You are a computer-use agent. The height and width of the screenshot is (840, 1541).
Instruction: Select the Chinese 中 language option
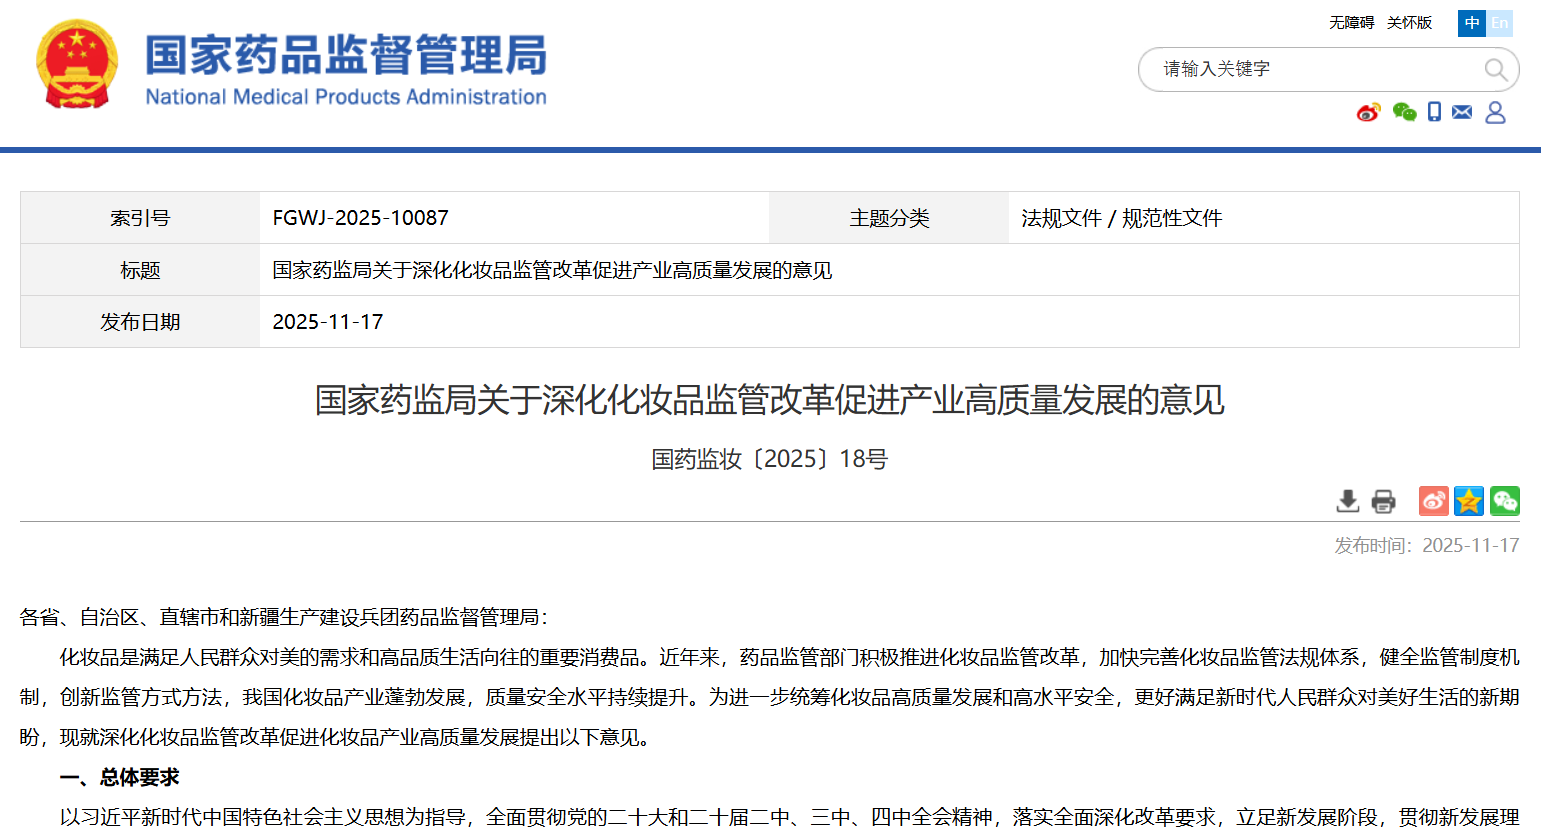(x=1471, y=23)
